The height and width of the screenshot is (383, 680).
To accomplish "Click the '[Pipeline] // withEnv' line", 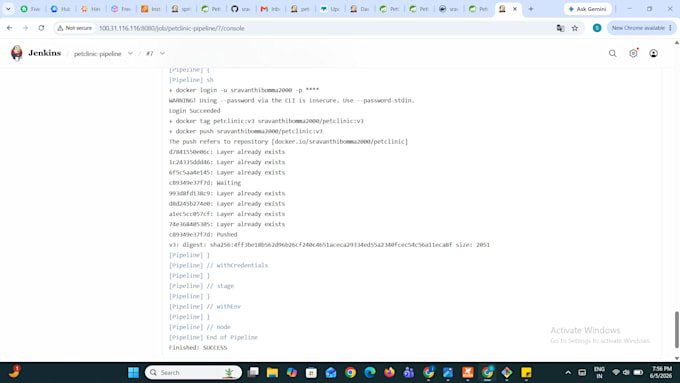I will (205, 306).
